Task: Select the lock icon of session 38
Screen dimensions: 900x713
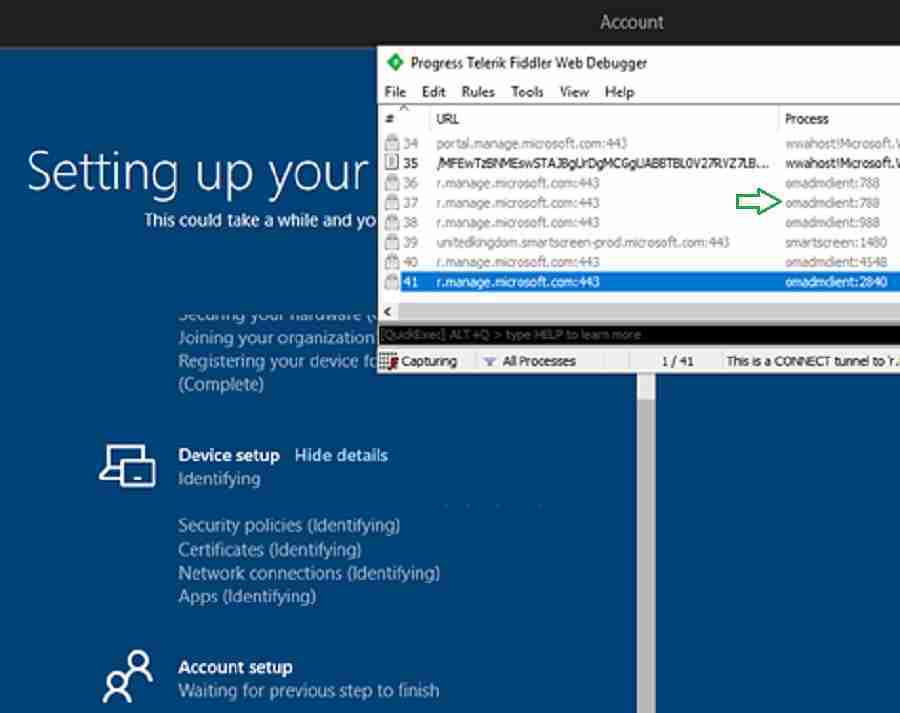Action: pyautogui.click(x=391, y=222)
